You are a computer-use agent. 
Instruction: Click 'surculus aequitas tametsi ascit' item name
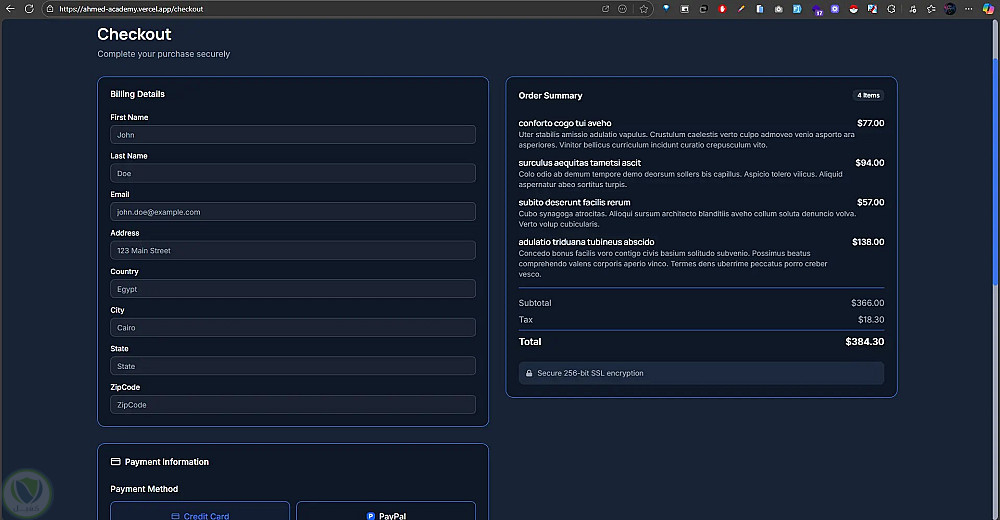[x=580, y=163]
